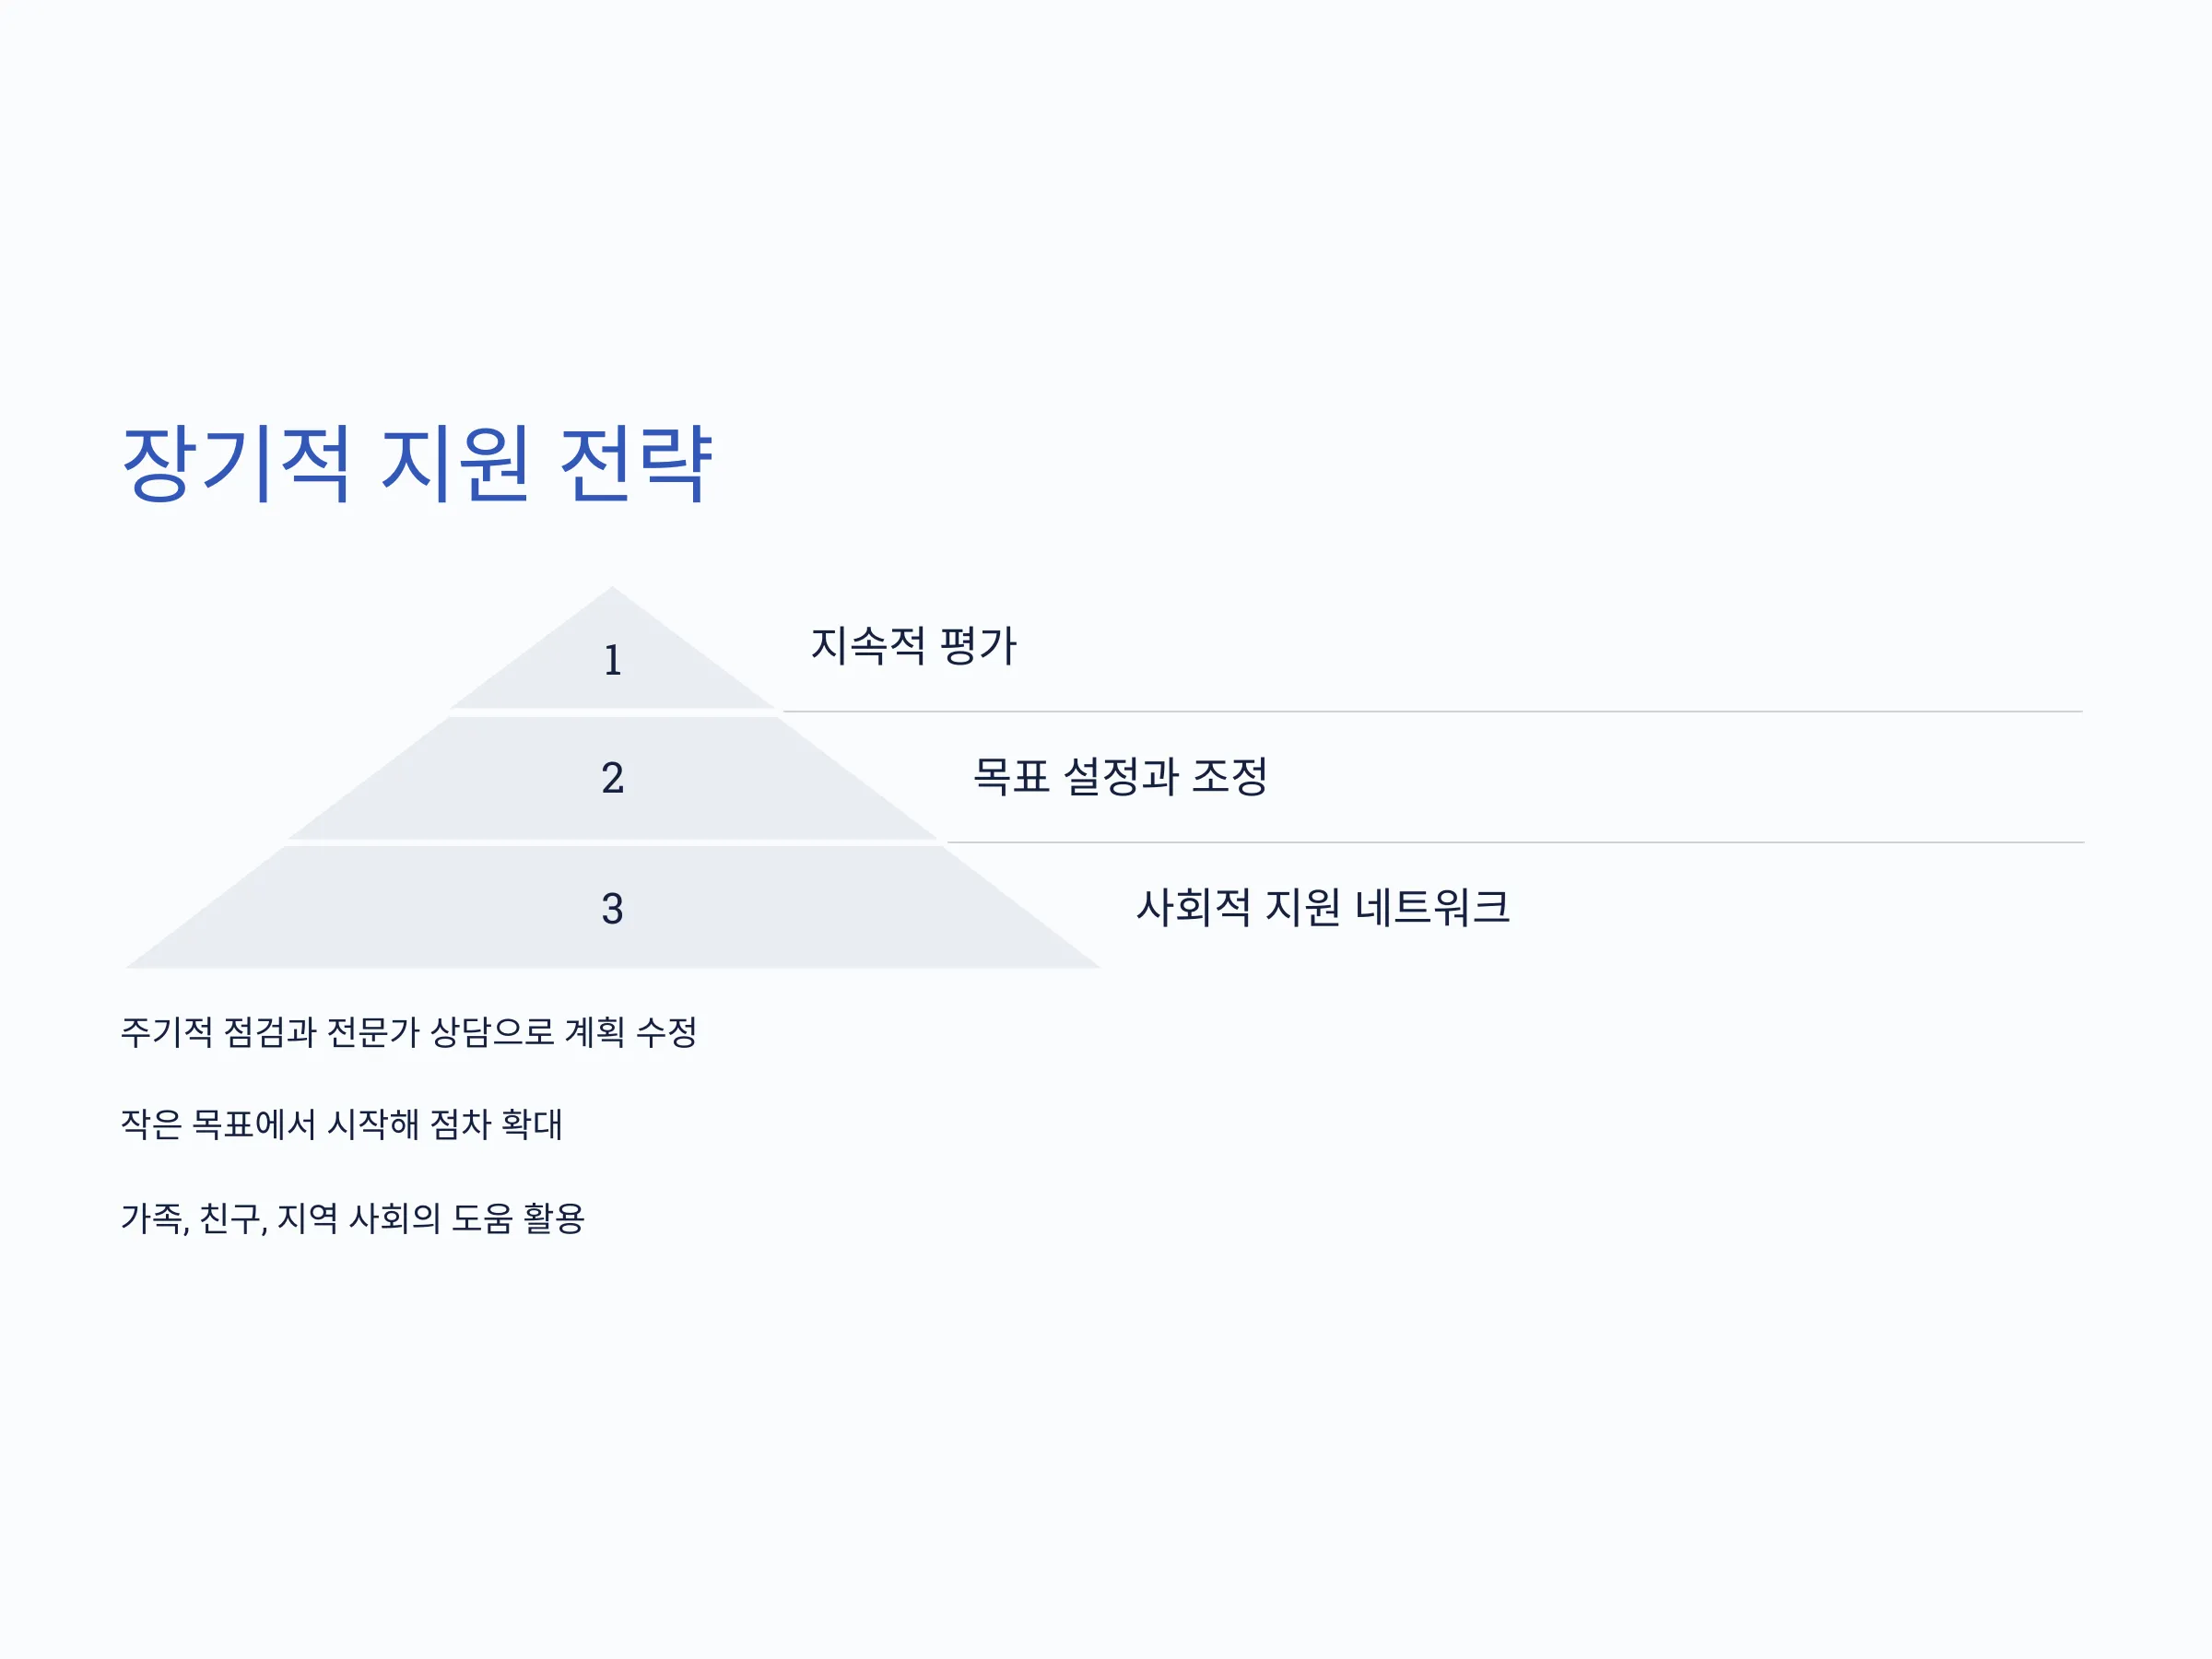
Task: Select the word 장기적 in the title
Action: point(236,463)
